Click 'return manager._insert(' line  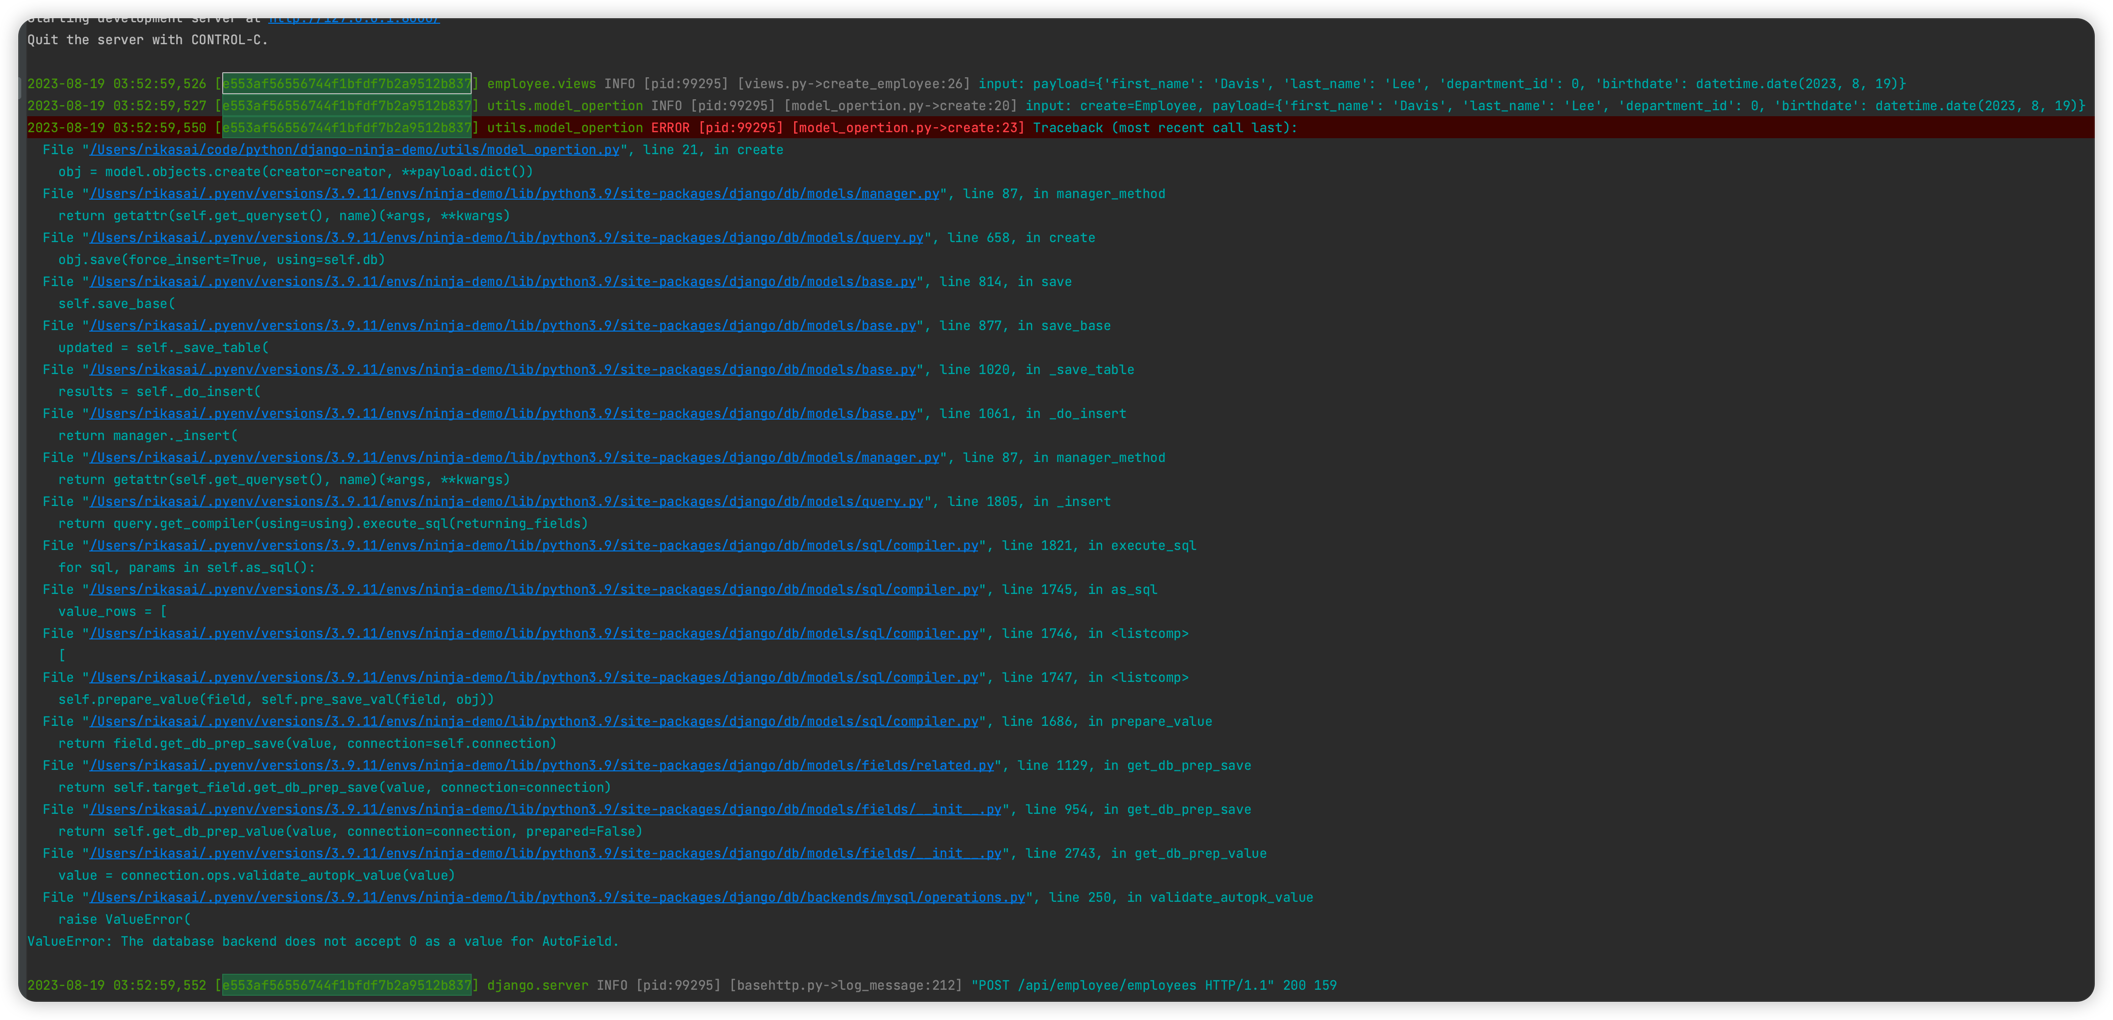(x=148, y=436)
